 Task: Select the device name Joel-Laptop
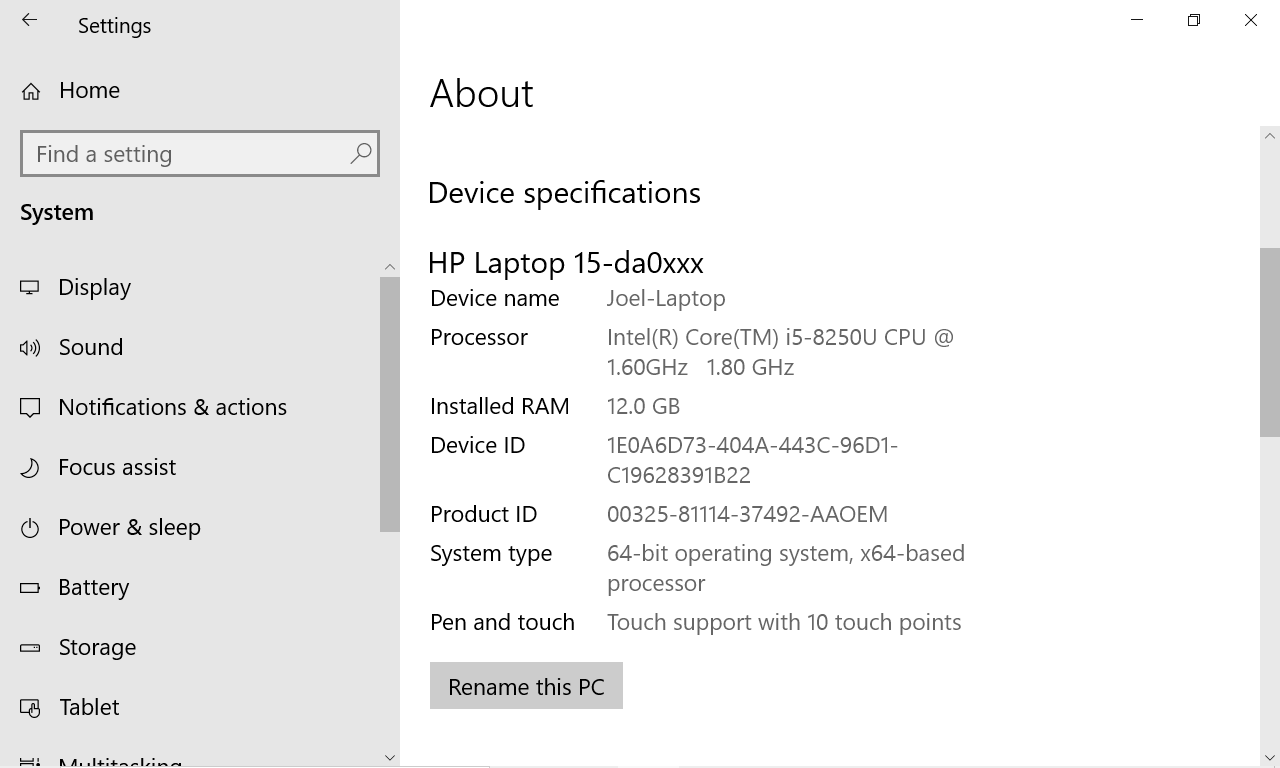[666, 298]
